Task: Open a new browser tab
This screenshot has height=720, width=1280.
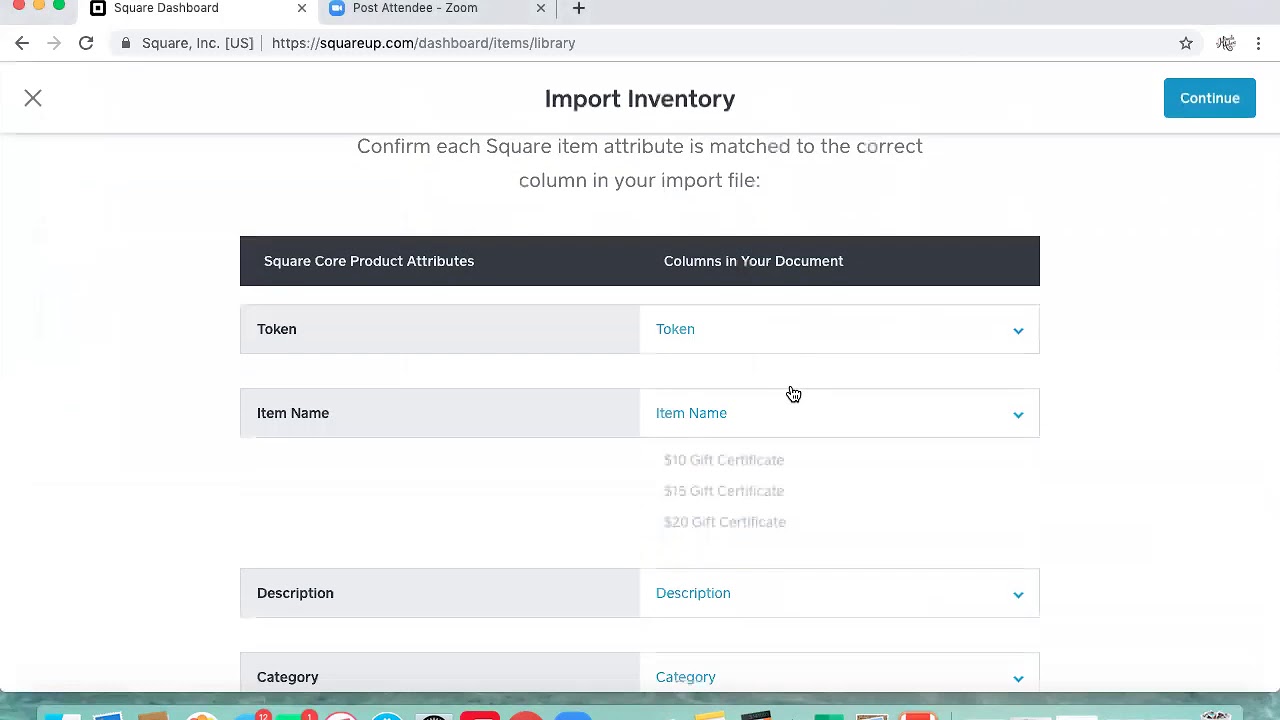Action: pos(578,8)
